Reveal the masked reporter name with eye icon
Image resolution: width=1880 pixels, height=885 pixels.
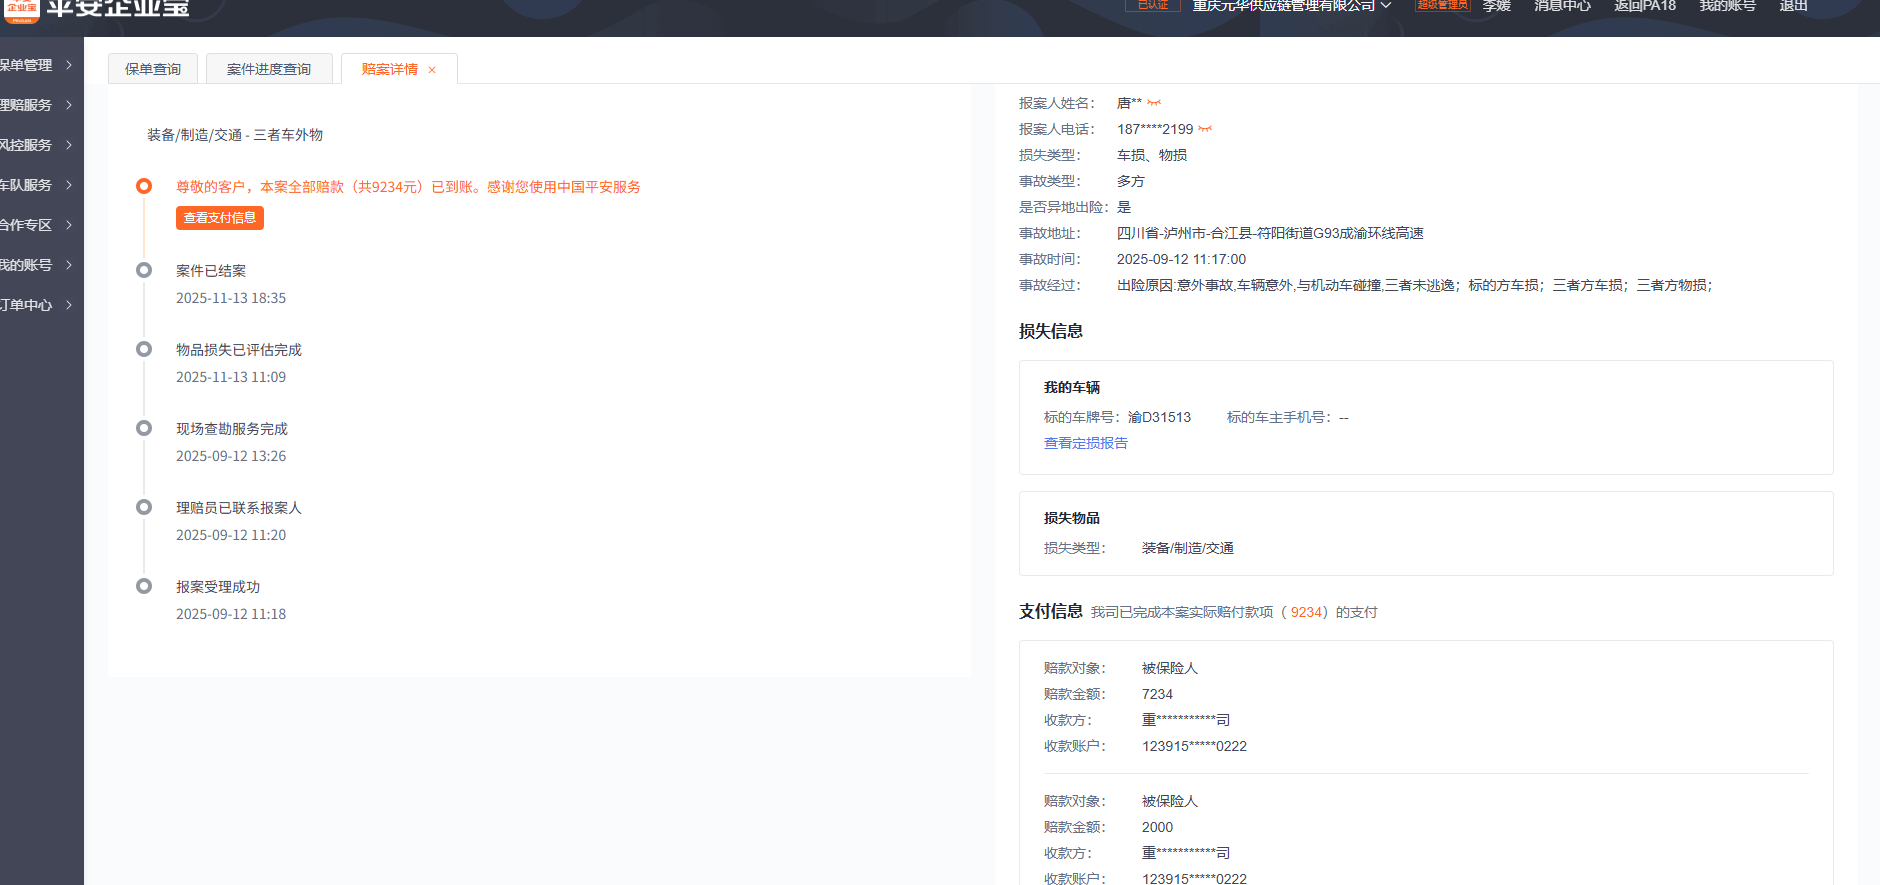click(x=1154, y=103)
